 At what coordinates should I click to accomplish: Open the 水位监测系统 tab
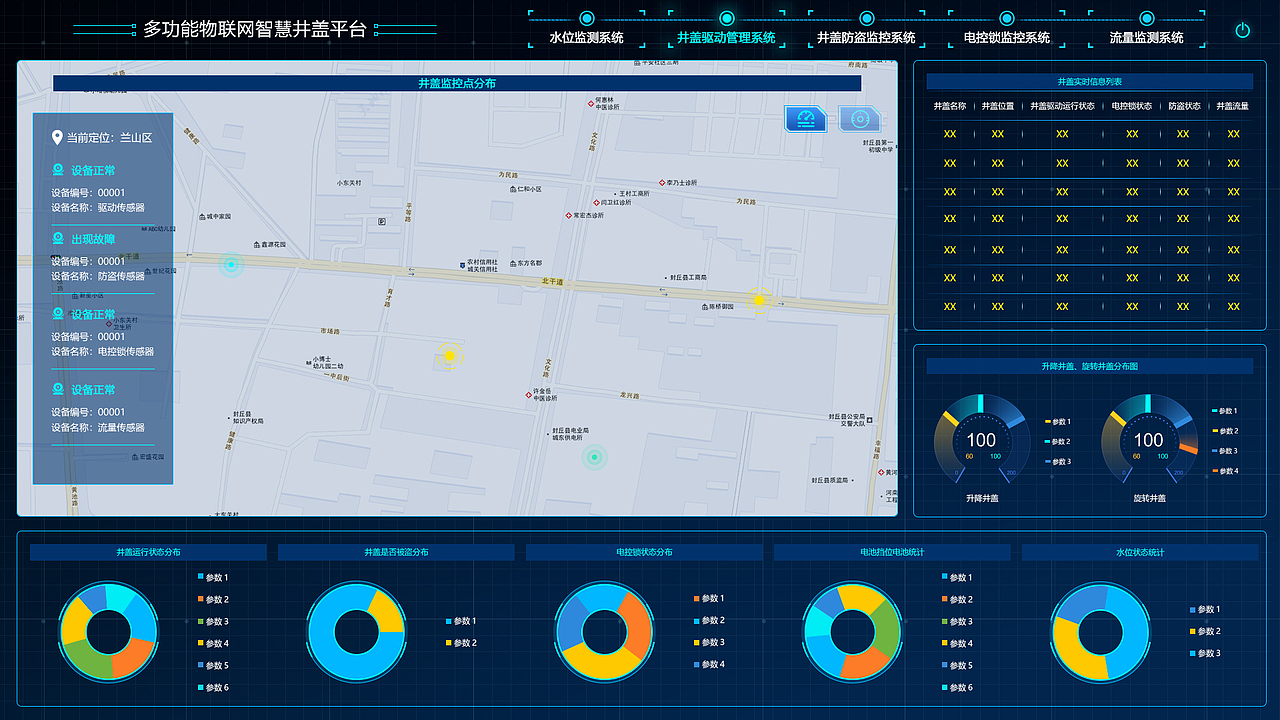(587, 37)
